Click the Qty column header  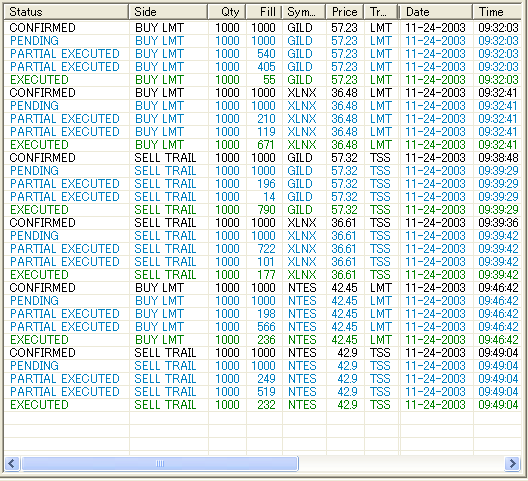point(227,12)
